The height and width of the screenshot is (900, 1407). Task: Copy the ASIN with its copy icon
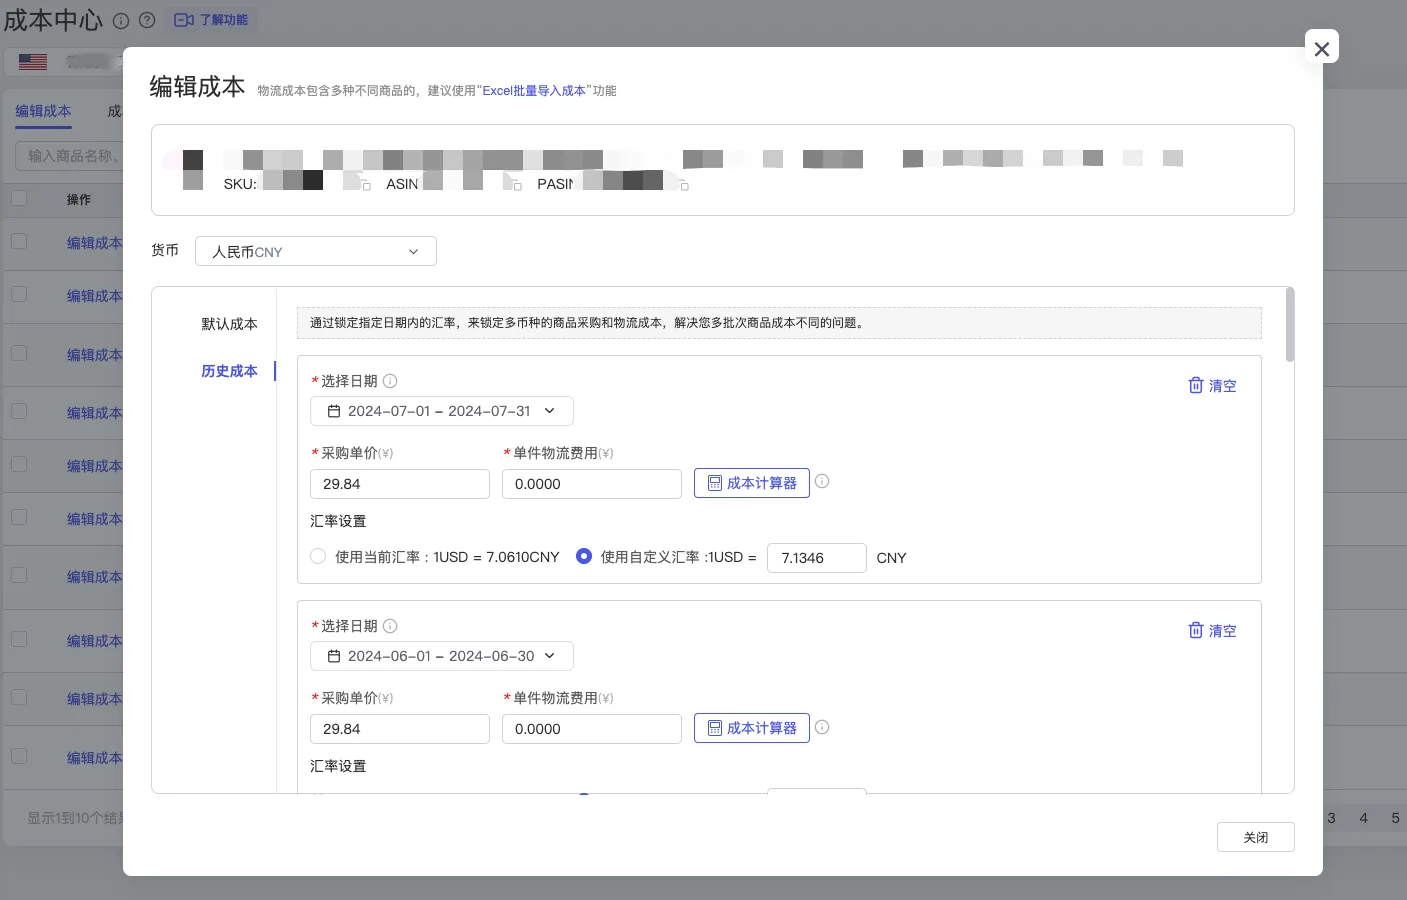tap(517, 186)
